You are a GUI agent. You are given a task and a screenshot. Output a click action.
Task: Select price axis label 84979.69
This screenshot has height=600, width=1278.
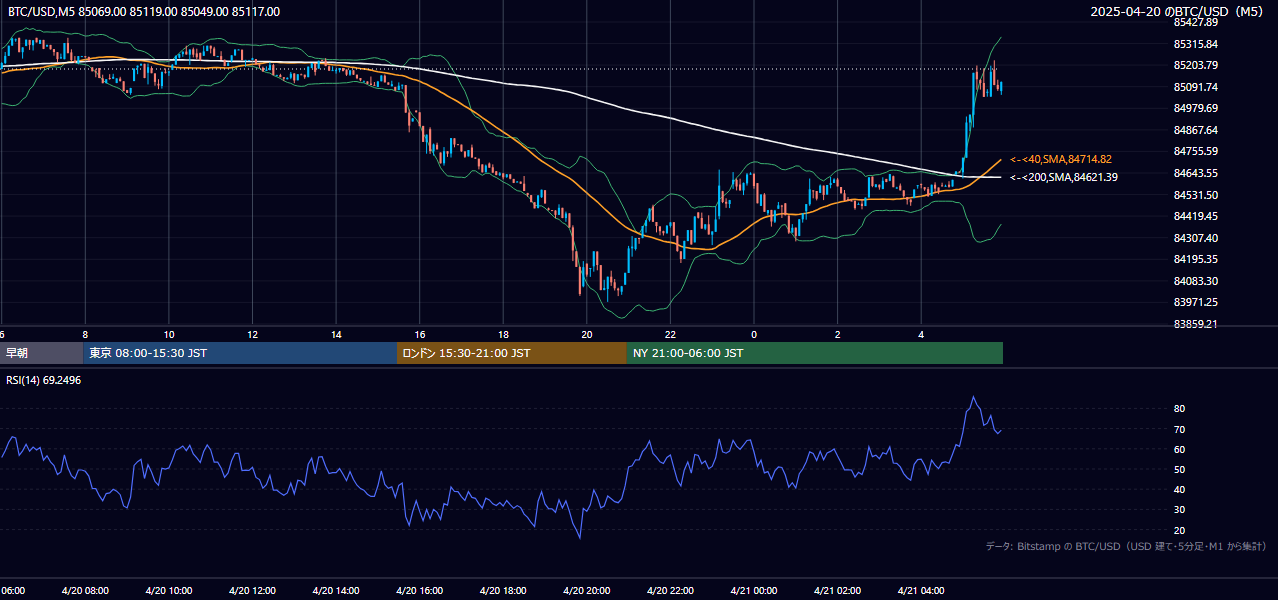(x=1195, y=108)
